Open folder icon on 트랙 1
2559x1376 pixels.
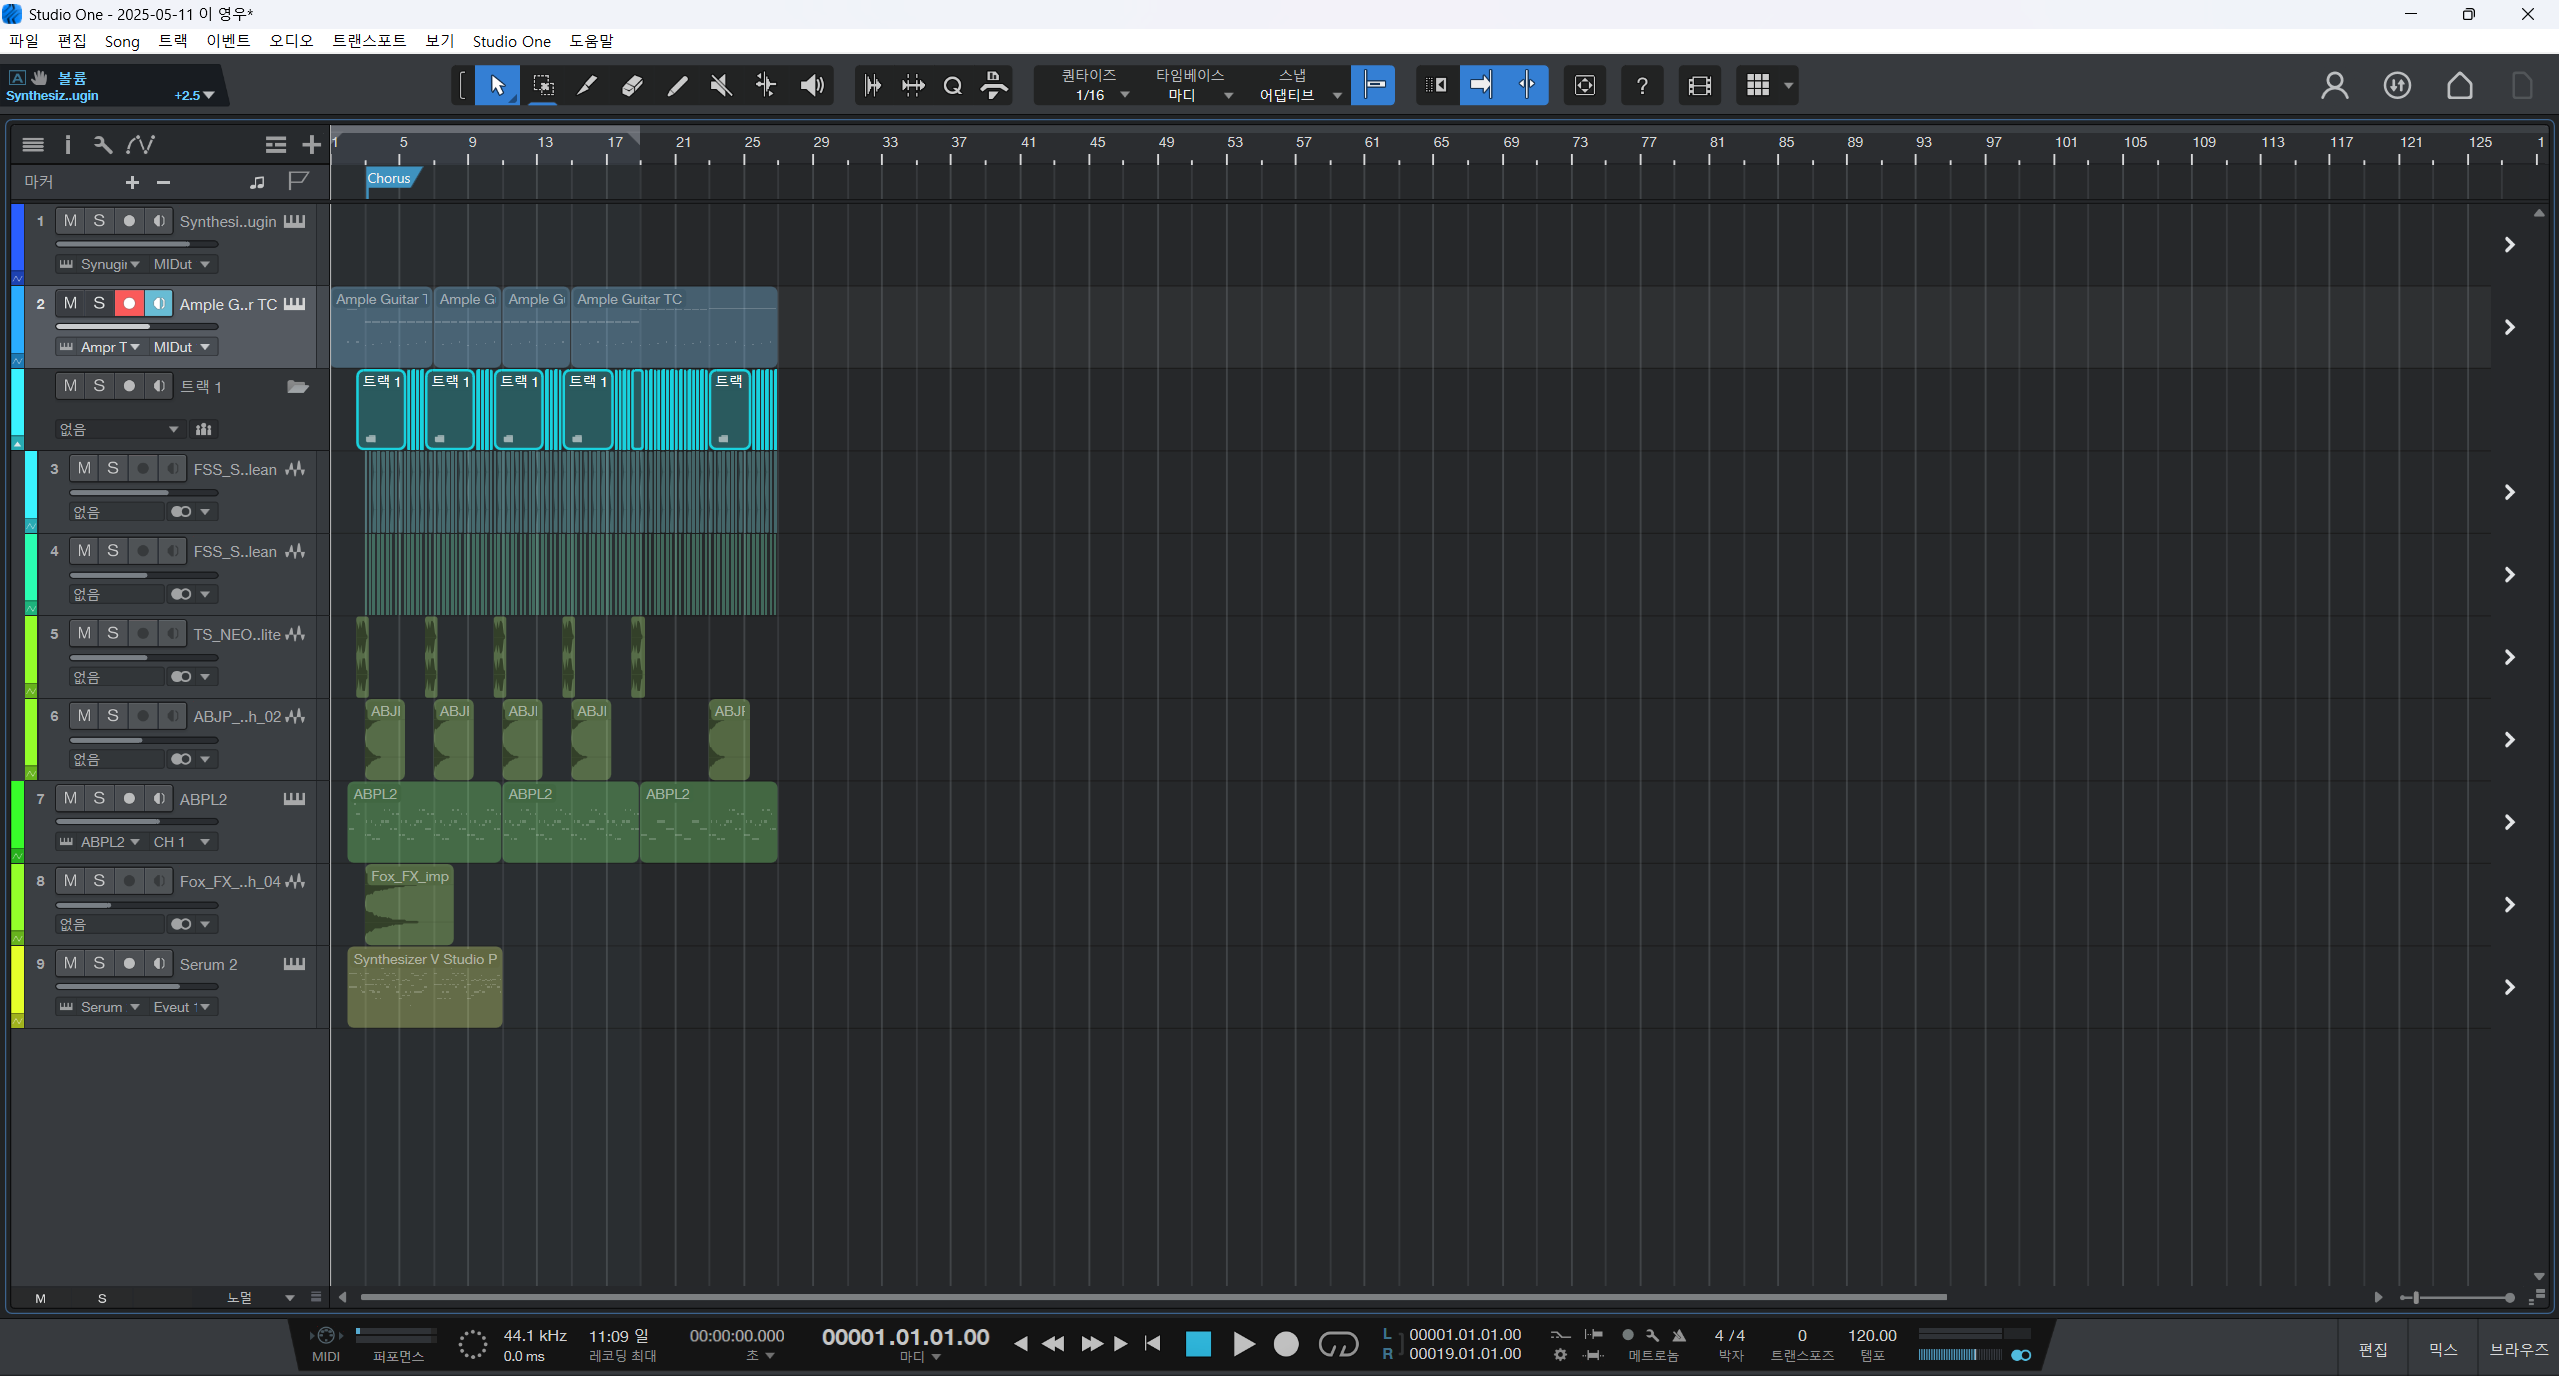click(x=297, y=387)
